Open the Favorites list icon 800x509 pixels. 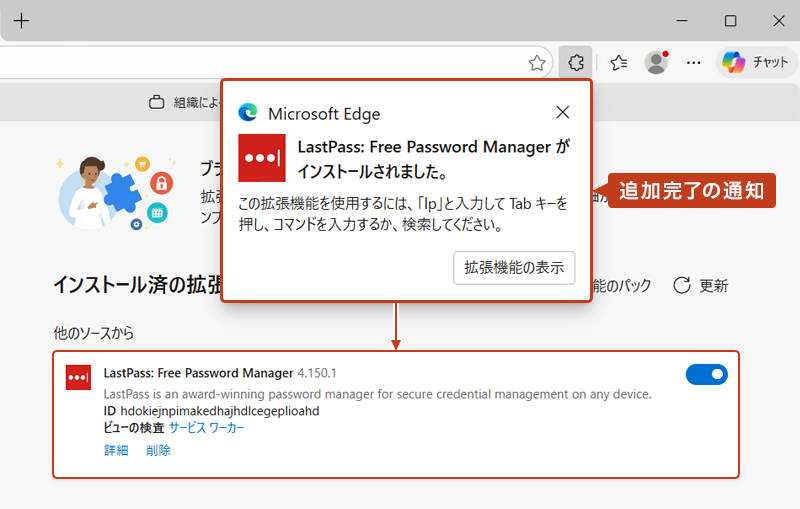click(x=618, y=62)
